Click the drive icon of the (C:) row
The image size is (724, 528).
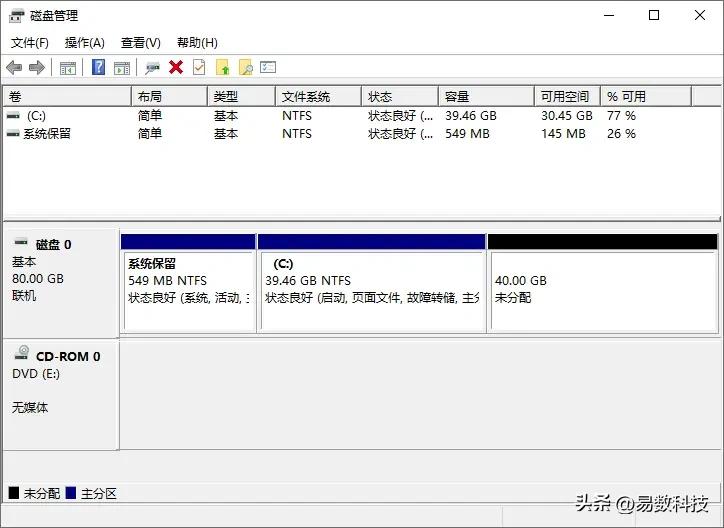point(13,115)
